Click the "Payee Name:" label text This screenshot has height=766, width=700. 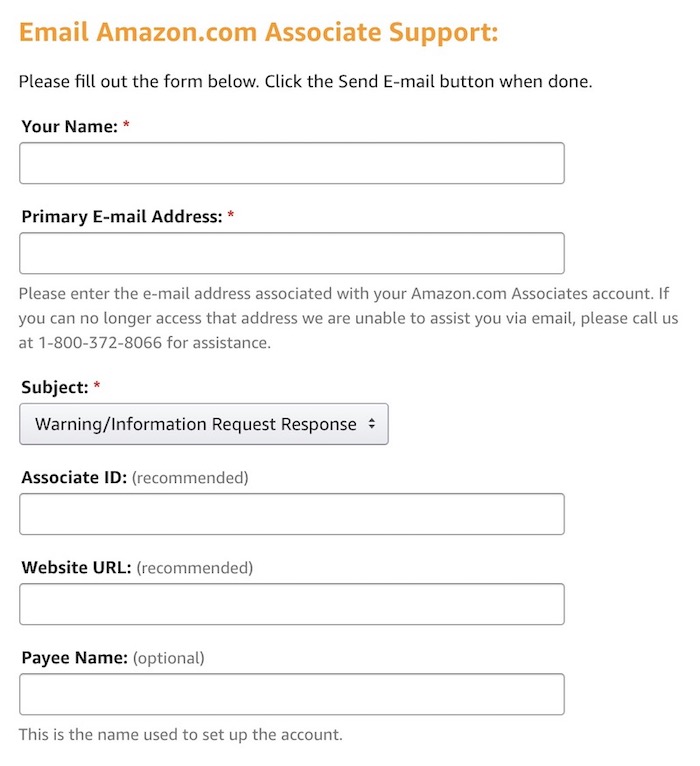[x=74, y=658]
